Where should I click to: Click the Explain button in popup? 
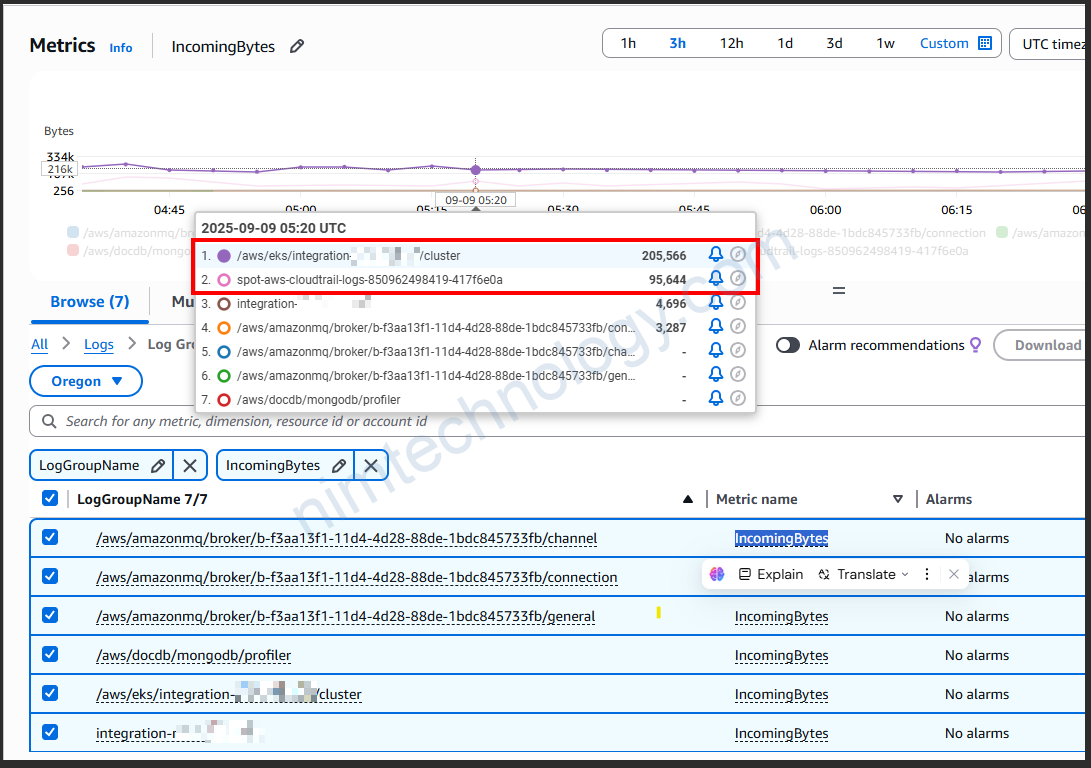coord(771,574)
